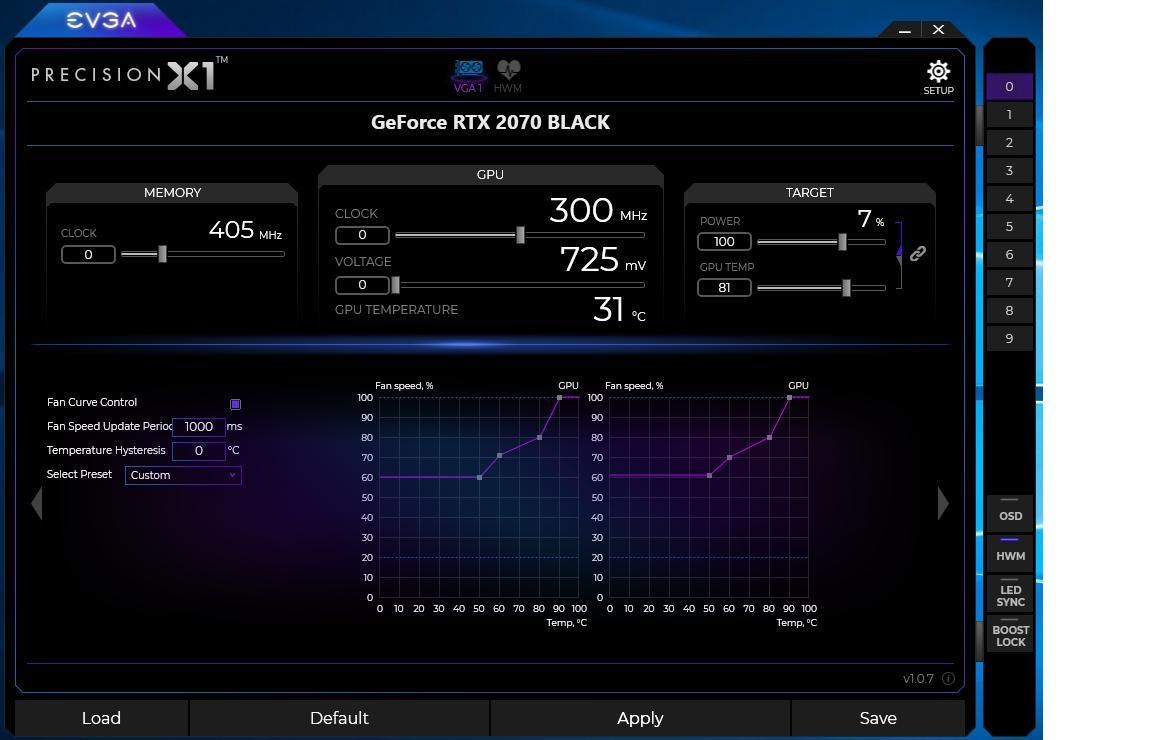Go to next panel with right arrow
Viewport: 1152px width, 740px height.
(942, 503)
